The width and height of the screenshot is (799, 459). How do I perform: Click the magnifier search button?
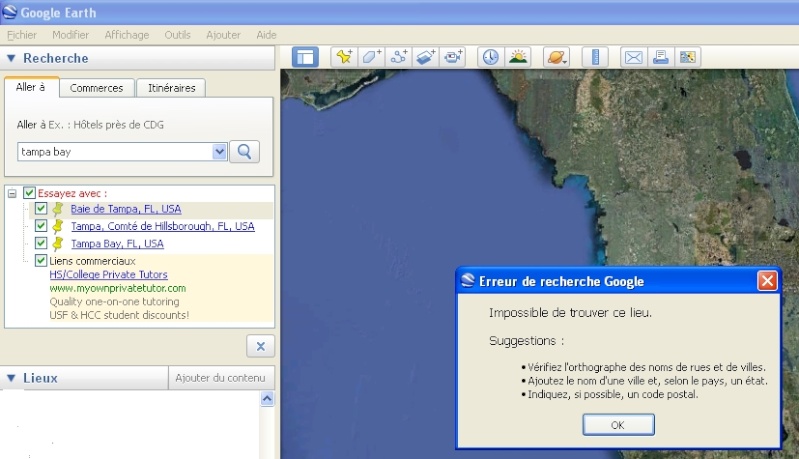(245, 152)
